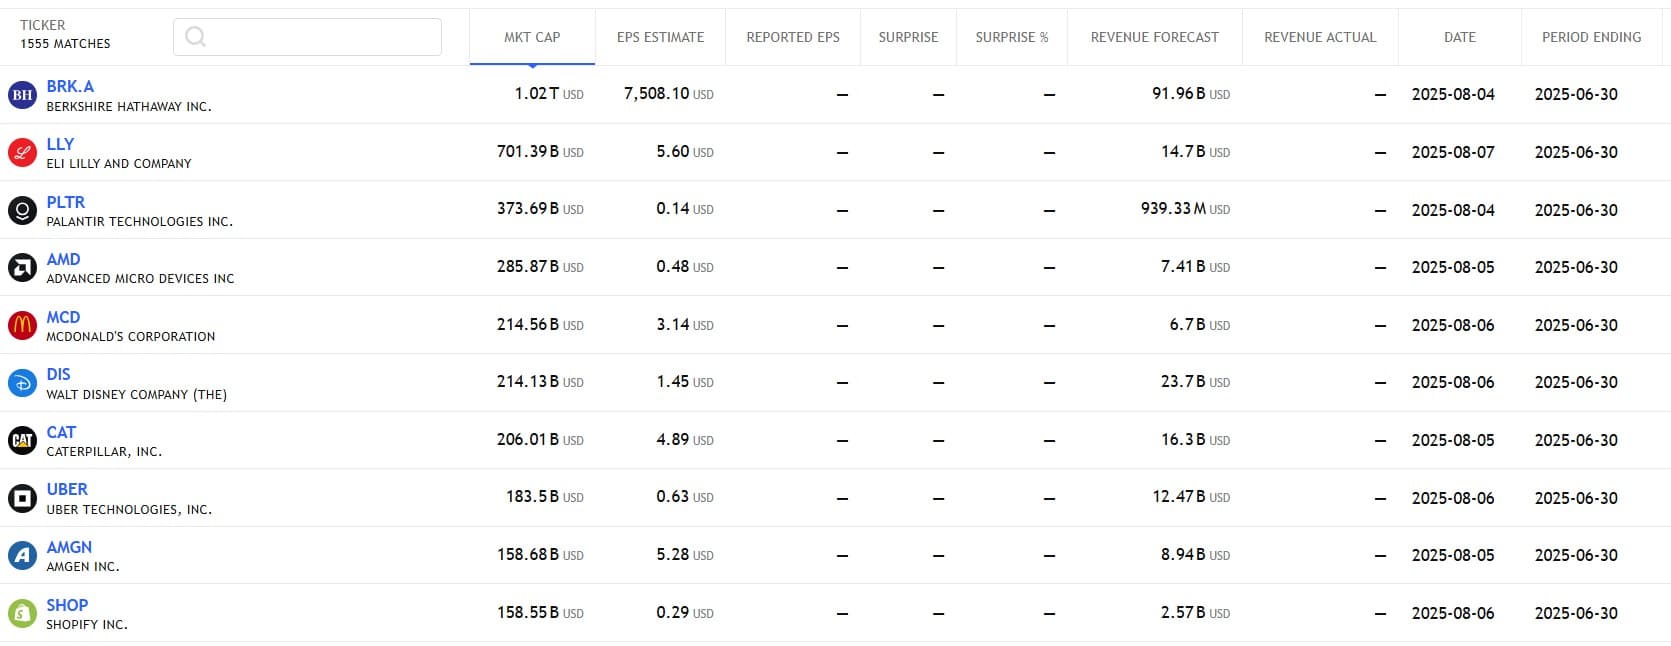This screenshot has width=1671, height=646.
Task: Click the 939.33 M revenue forecast
Action: (1185, 209)
